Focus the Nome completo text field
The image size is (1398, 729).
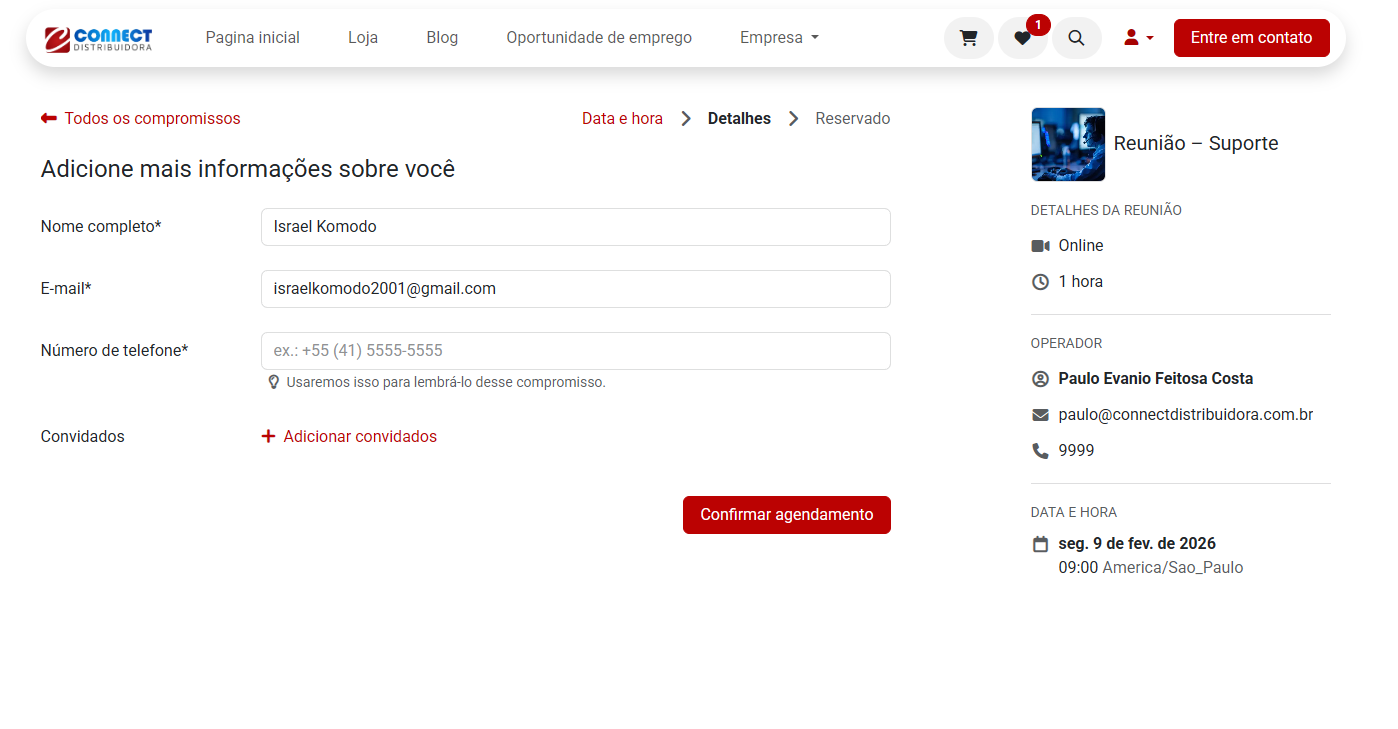pyautogui.click(x=575, y=227)
